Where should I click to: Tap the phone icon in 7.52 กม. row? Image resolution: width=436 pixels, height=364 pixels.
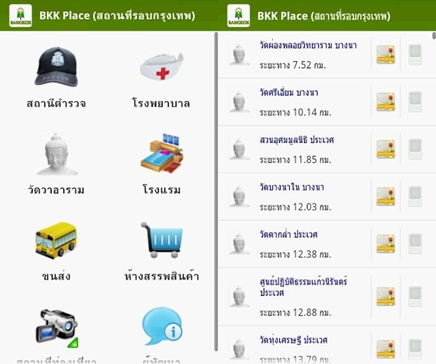coord(415,55)
